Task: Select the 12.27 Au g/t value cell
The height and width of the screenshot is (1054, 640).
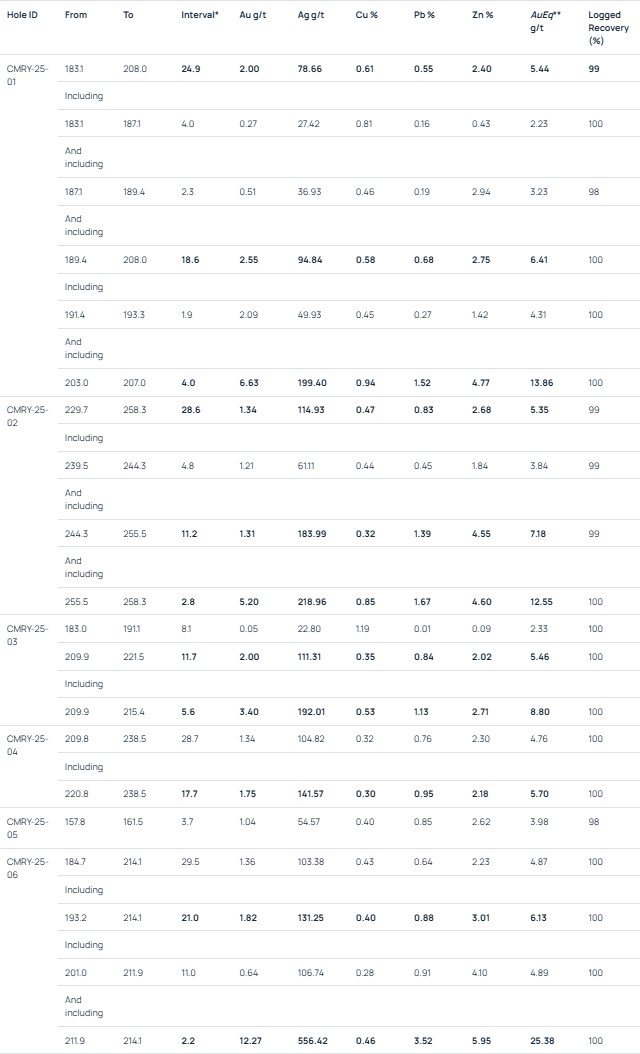Action: (253, 1041)
